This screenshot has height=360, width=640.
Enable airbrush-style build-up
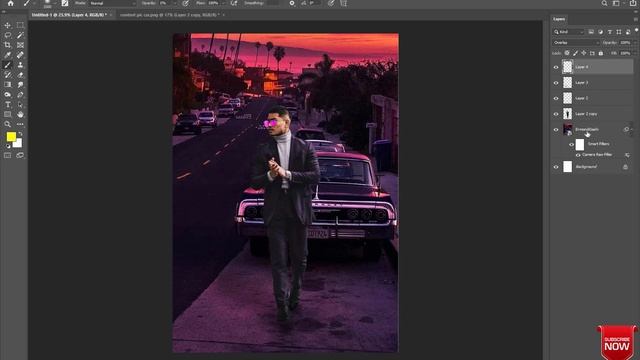(x=234, y=3)
